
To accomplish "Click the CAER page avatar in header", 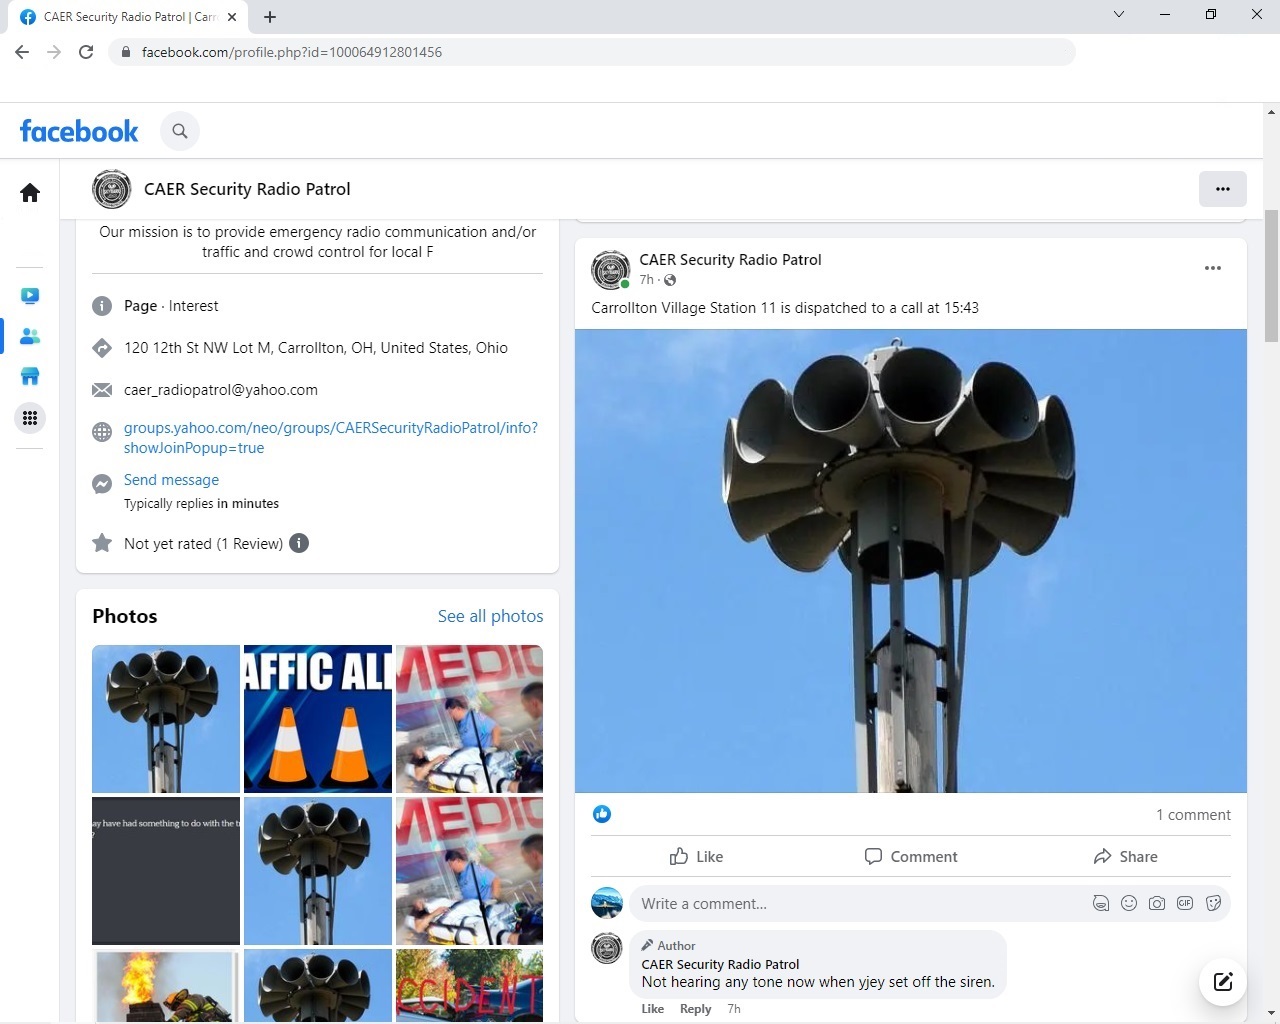I will coord(112,189).
